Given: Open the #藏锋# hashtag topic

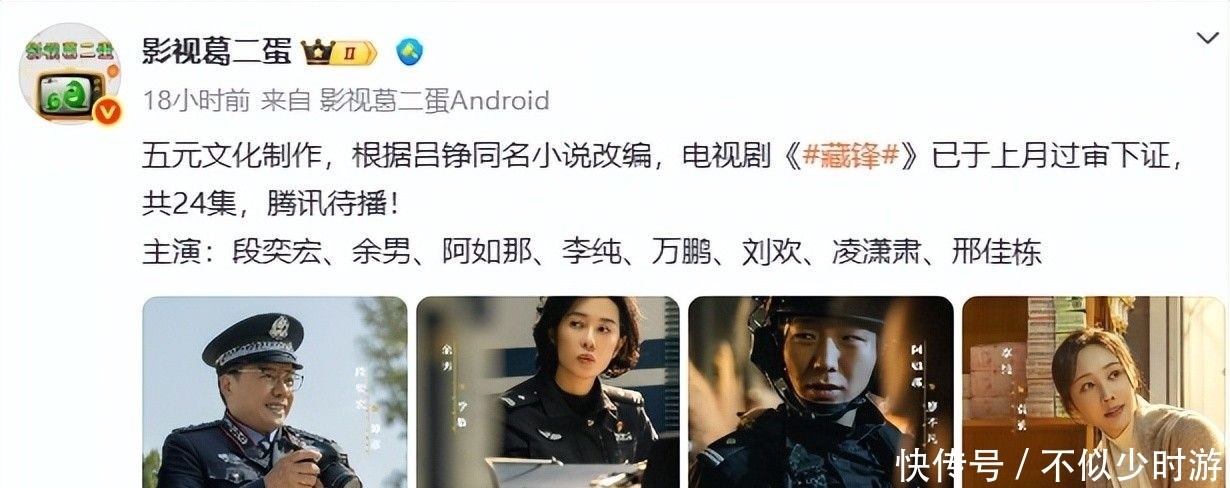Looking at the screenshot, I should coord(846,157).
